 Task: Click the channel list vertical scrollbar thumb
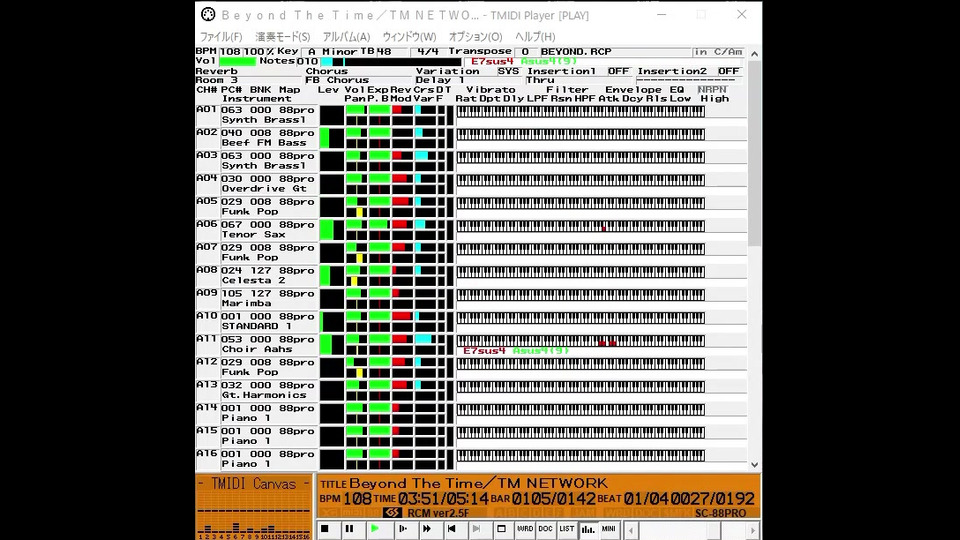(754, 153)
